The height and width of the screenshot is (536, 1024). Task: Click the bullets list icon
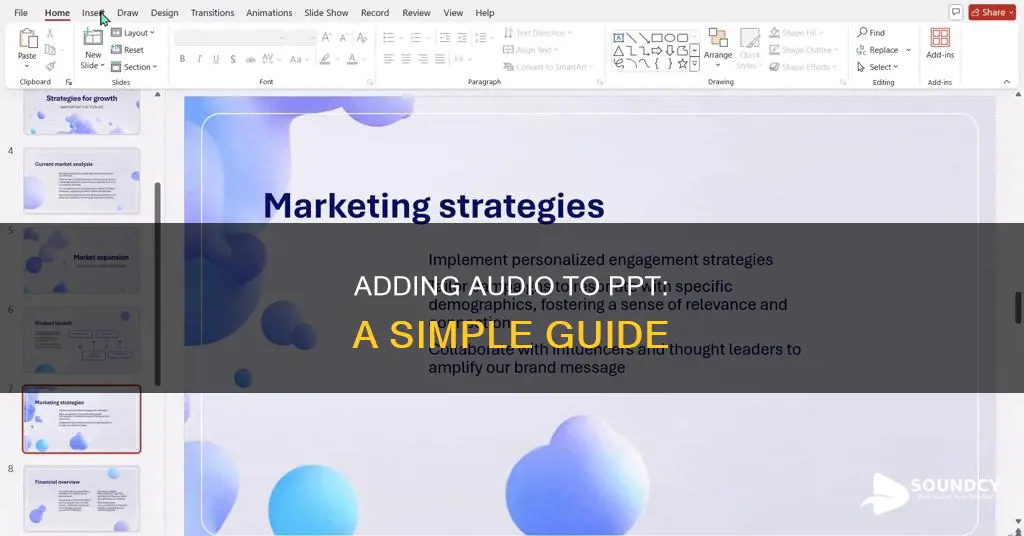(389, 38)
